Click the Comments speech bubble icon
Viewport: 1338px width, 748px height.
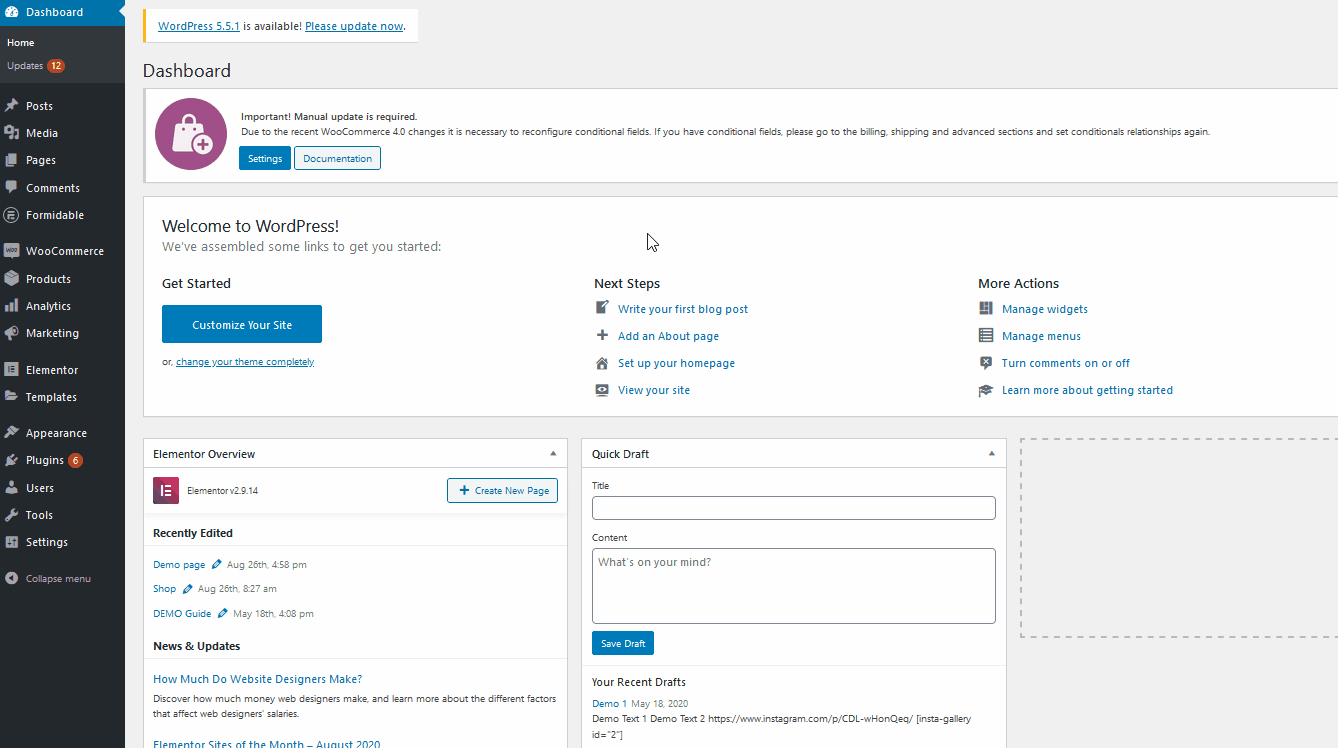11,187
